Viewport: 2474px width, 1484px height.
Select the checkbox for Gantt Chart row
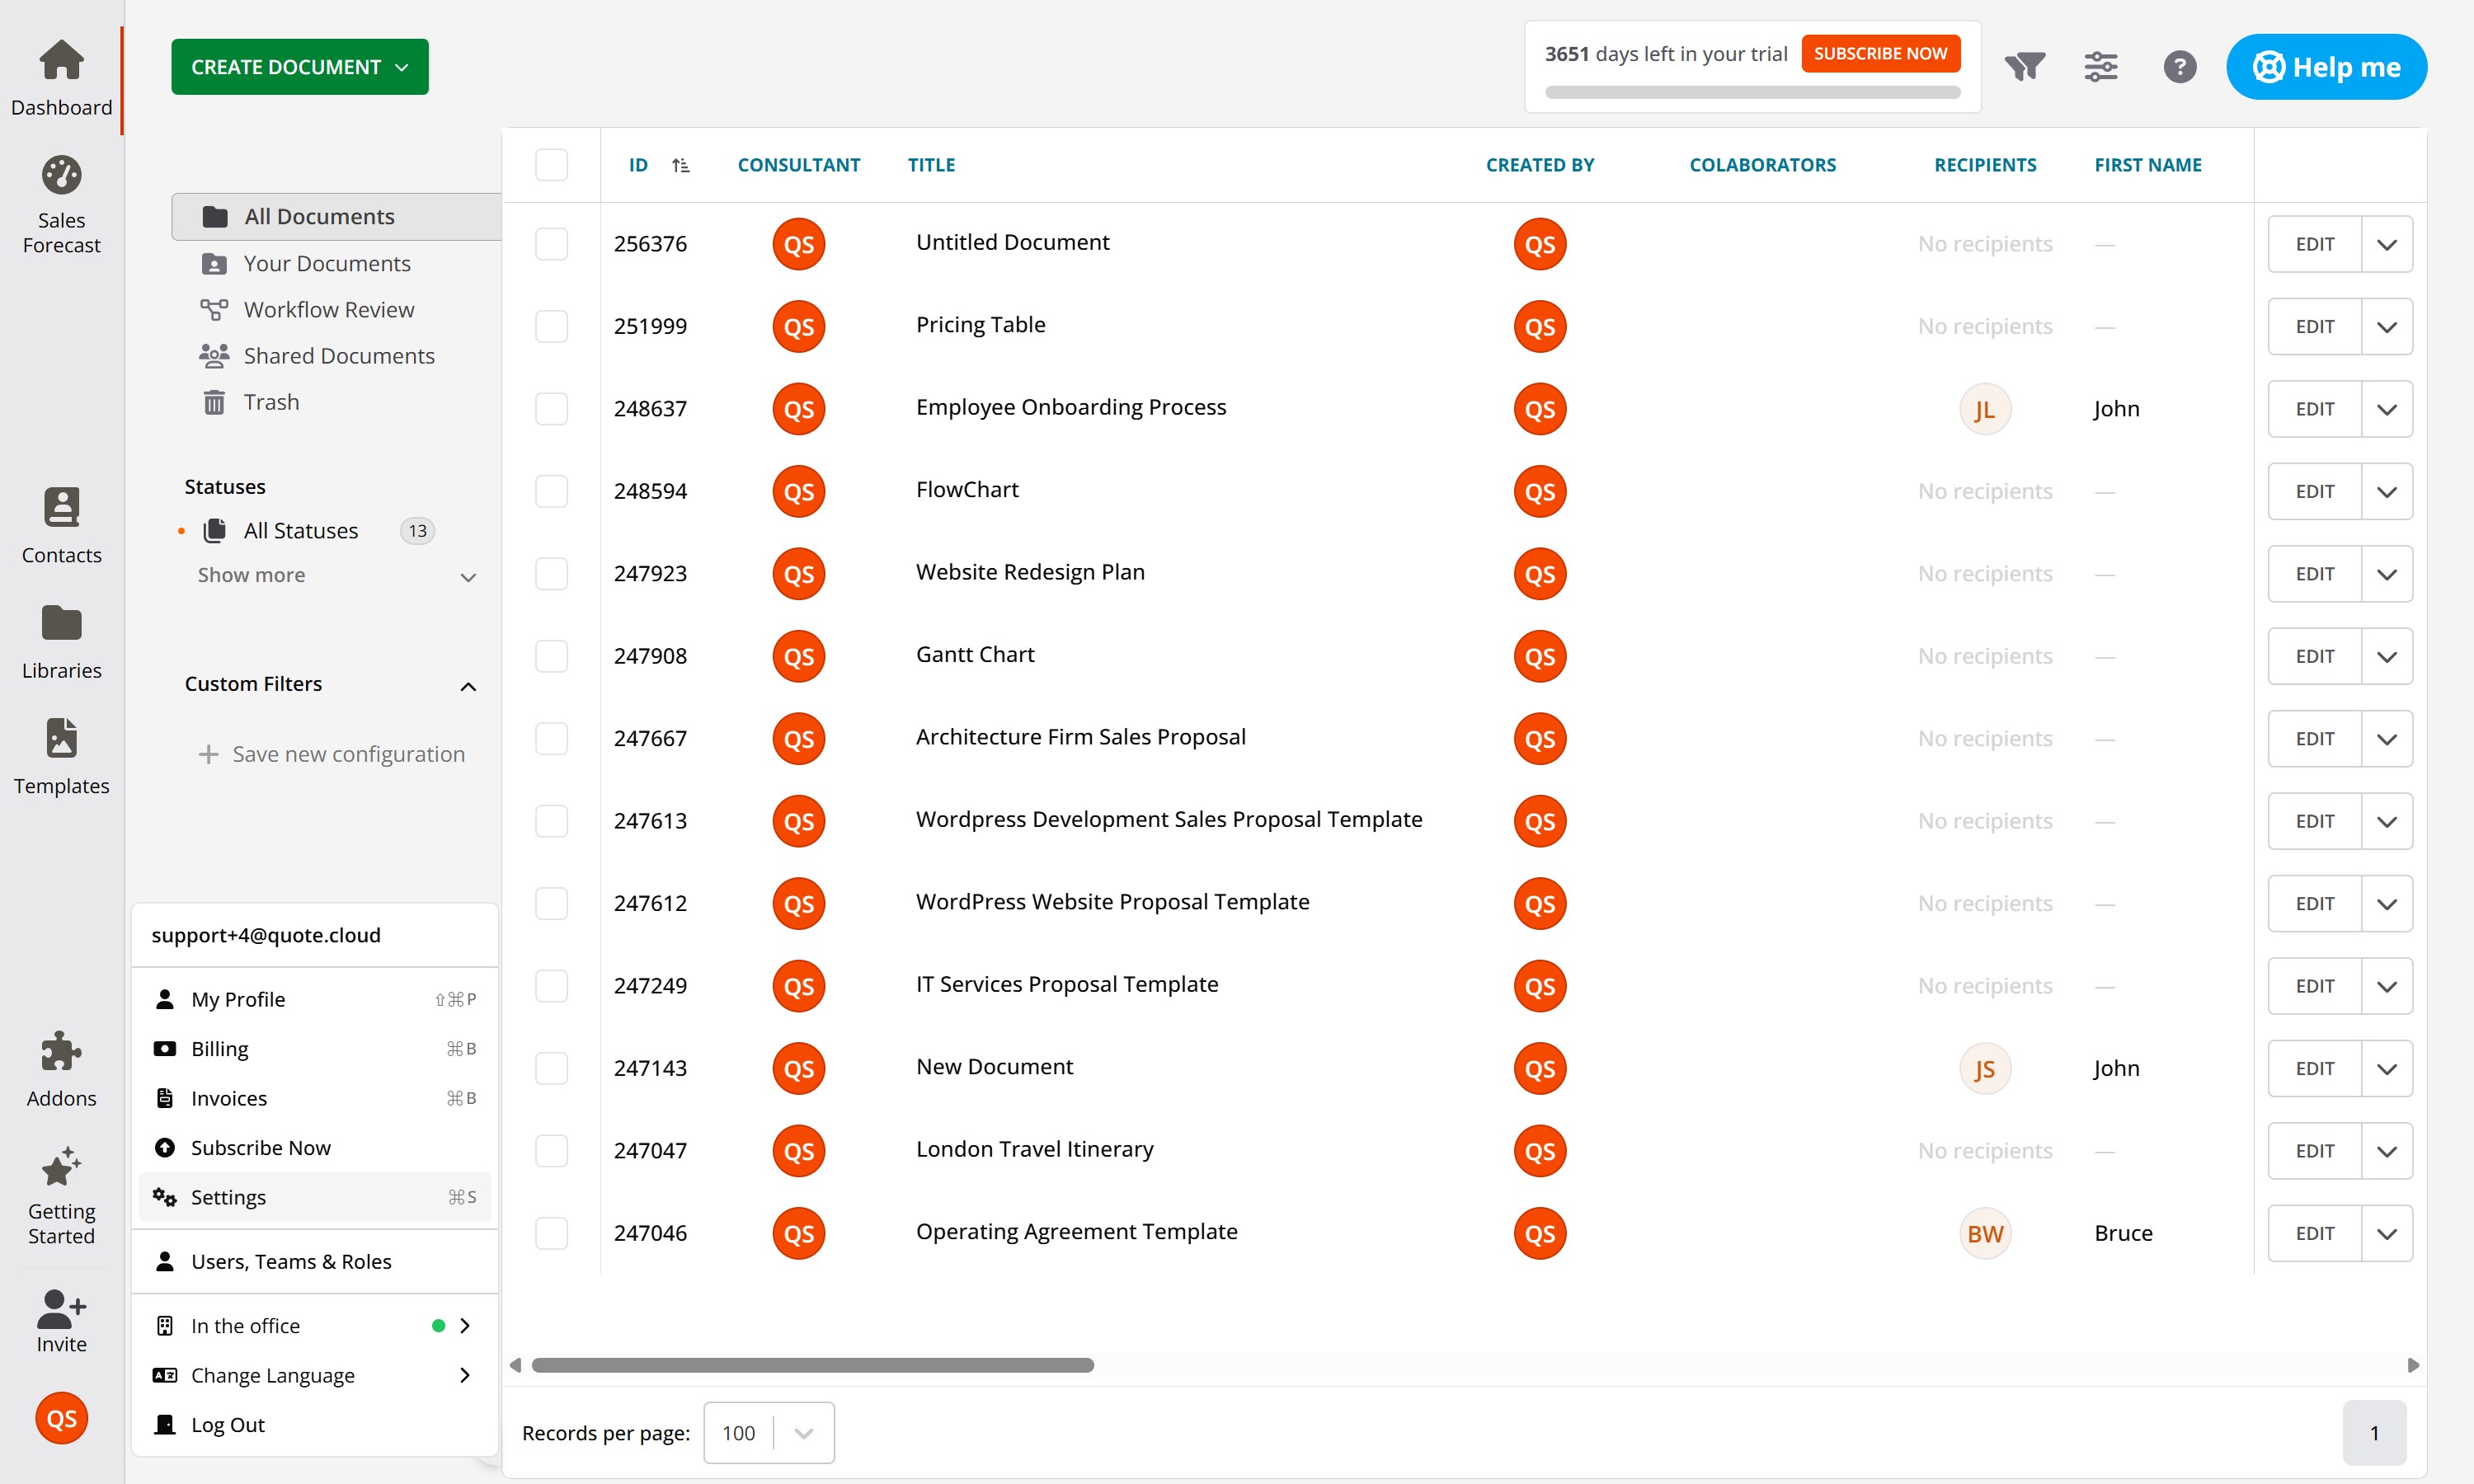[x=551, y=656]
